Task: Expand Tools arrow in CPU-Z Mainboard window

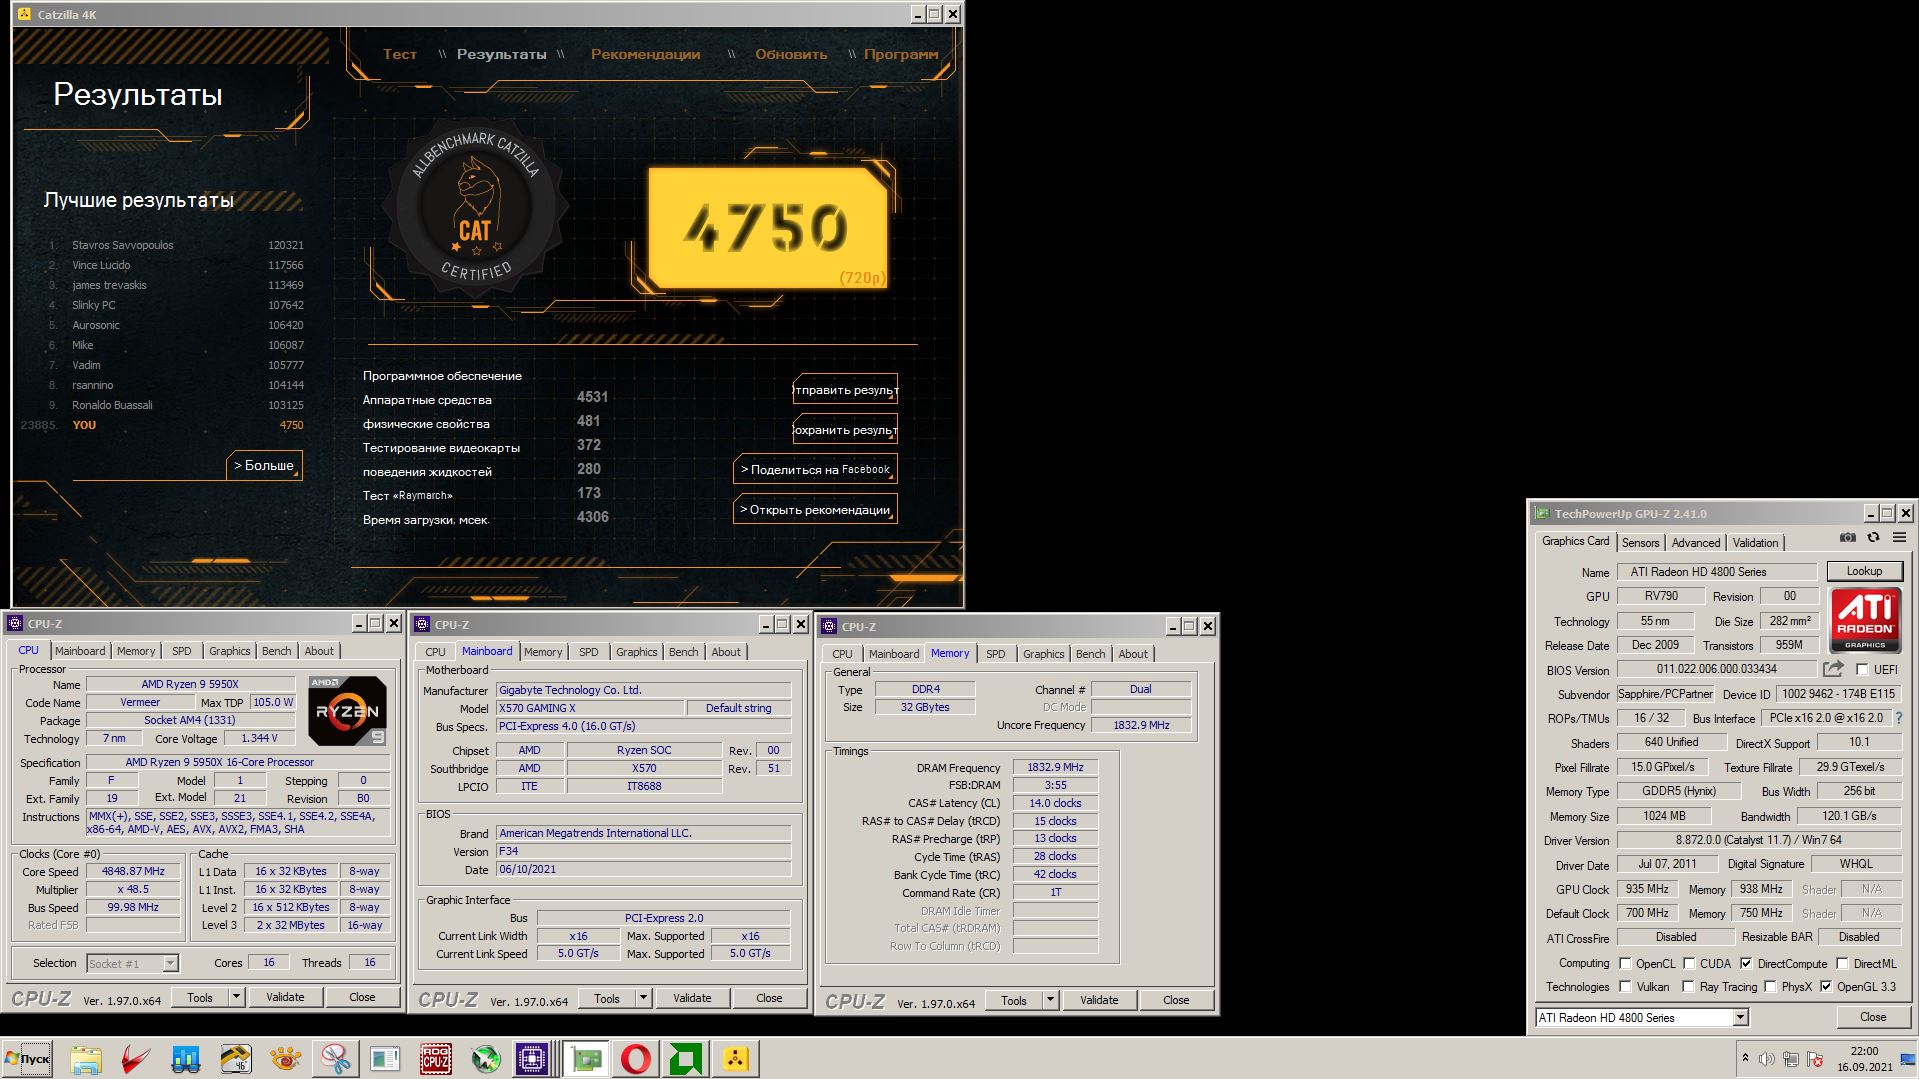Action: click(x=643, y=998)
